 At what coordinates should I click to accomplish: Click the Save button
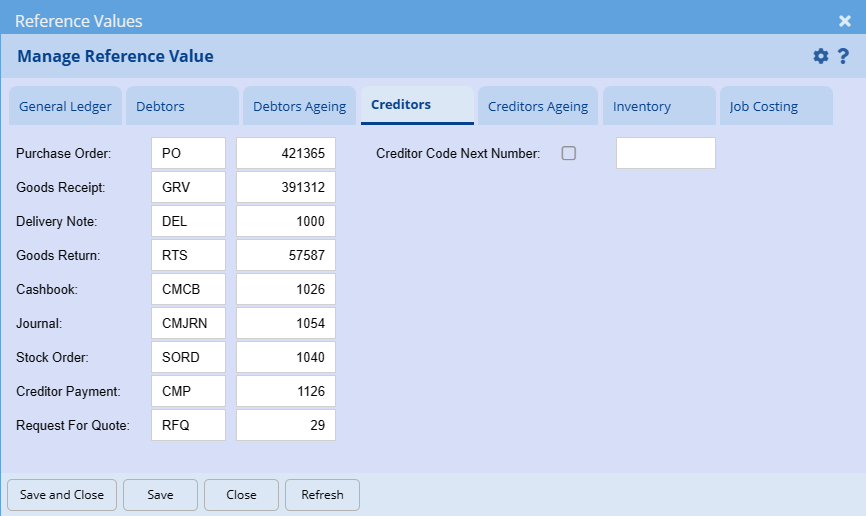point(160,494)
